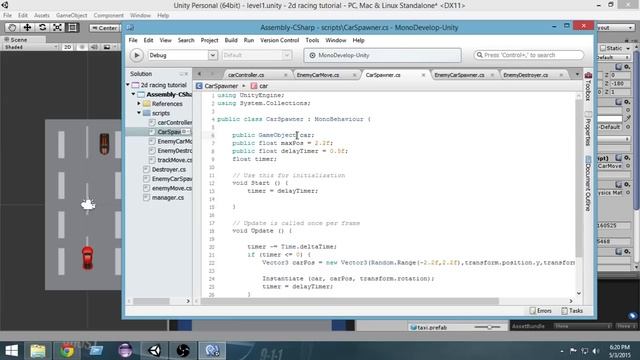Image resolution: width=640 pixels, height=360 pixels.
Task: Open the Debug configuration dropdown
Action: pyautogui.click(x=213, y=55)
